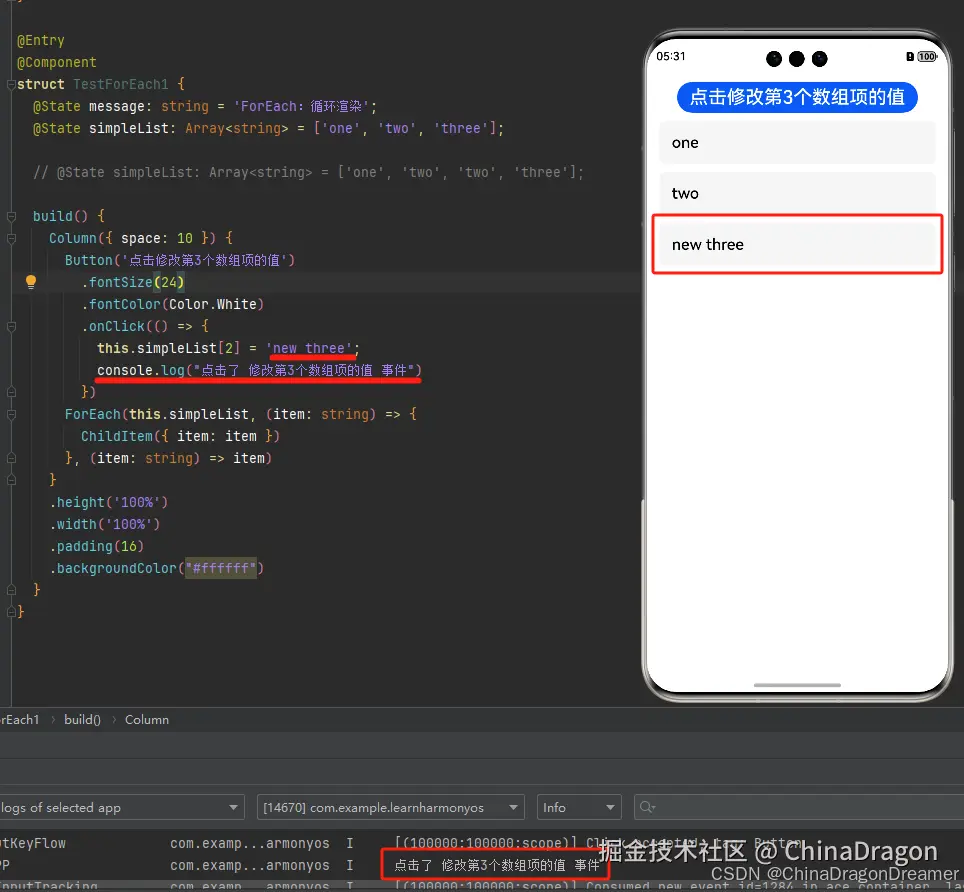The height and width of the screenshot is (892, 964).
Task: Click the yellow lightbulb intention icon
Action: coord(31,282)
